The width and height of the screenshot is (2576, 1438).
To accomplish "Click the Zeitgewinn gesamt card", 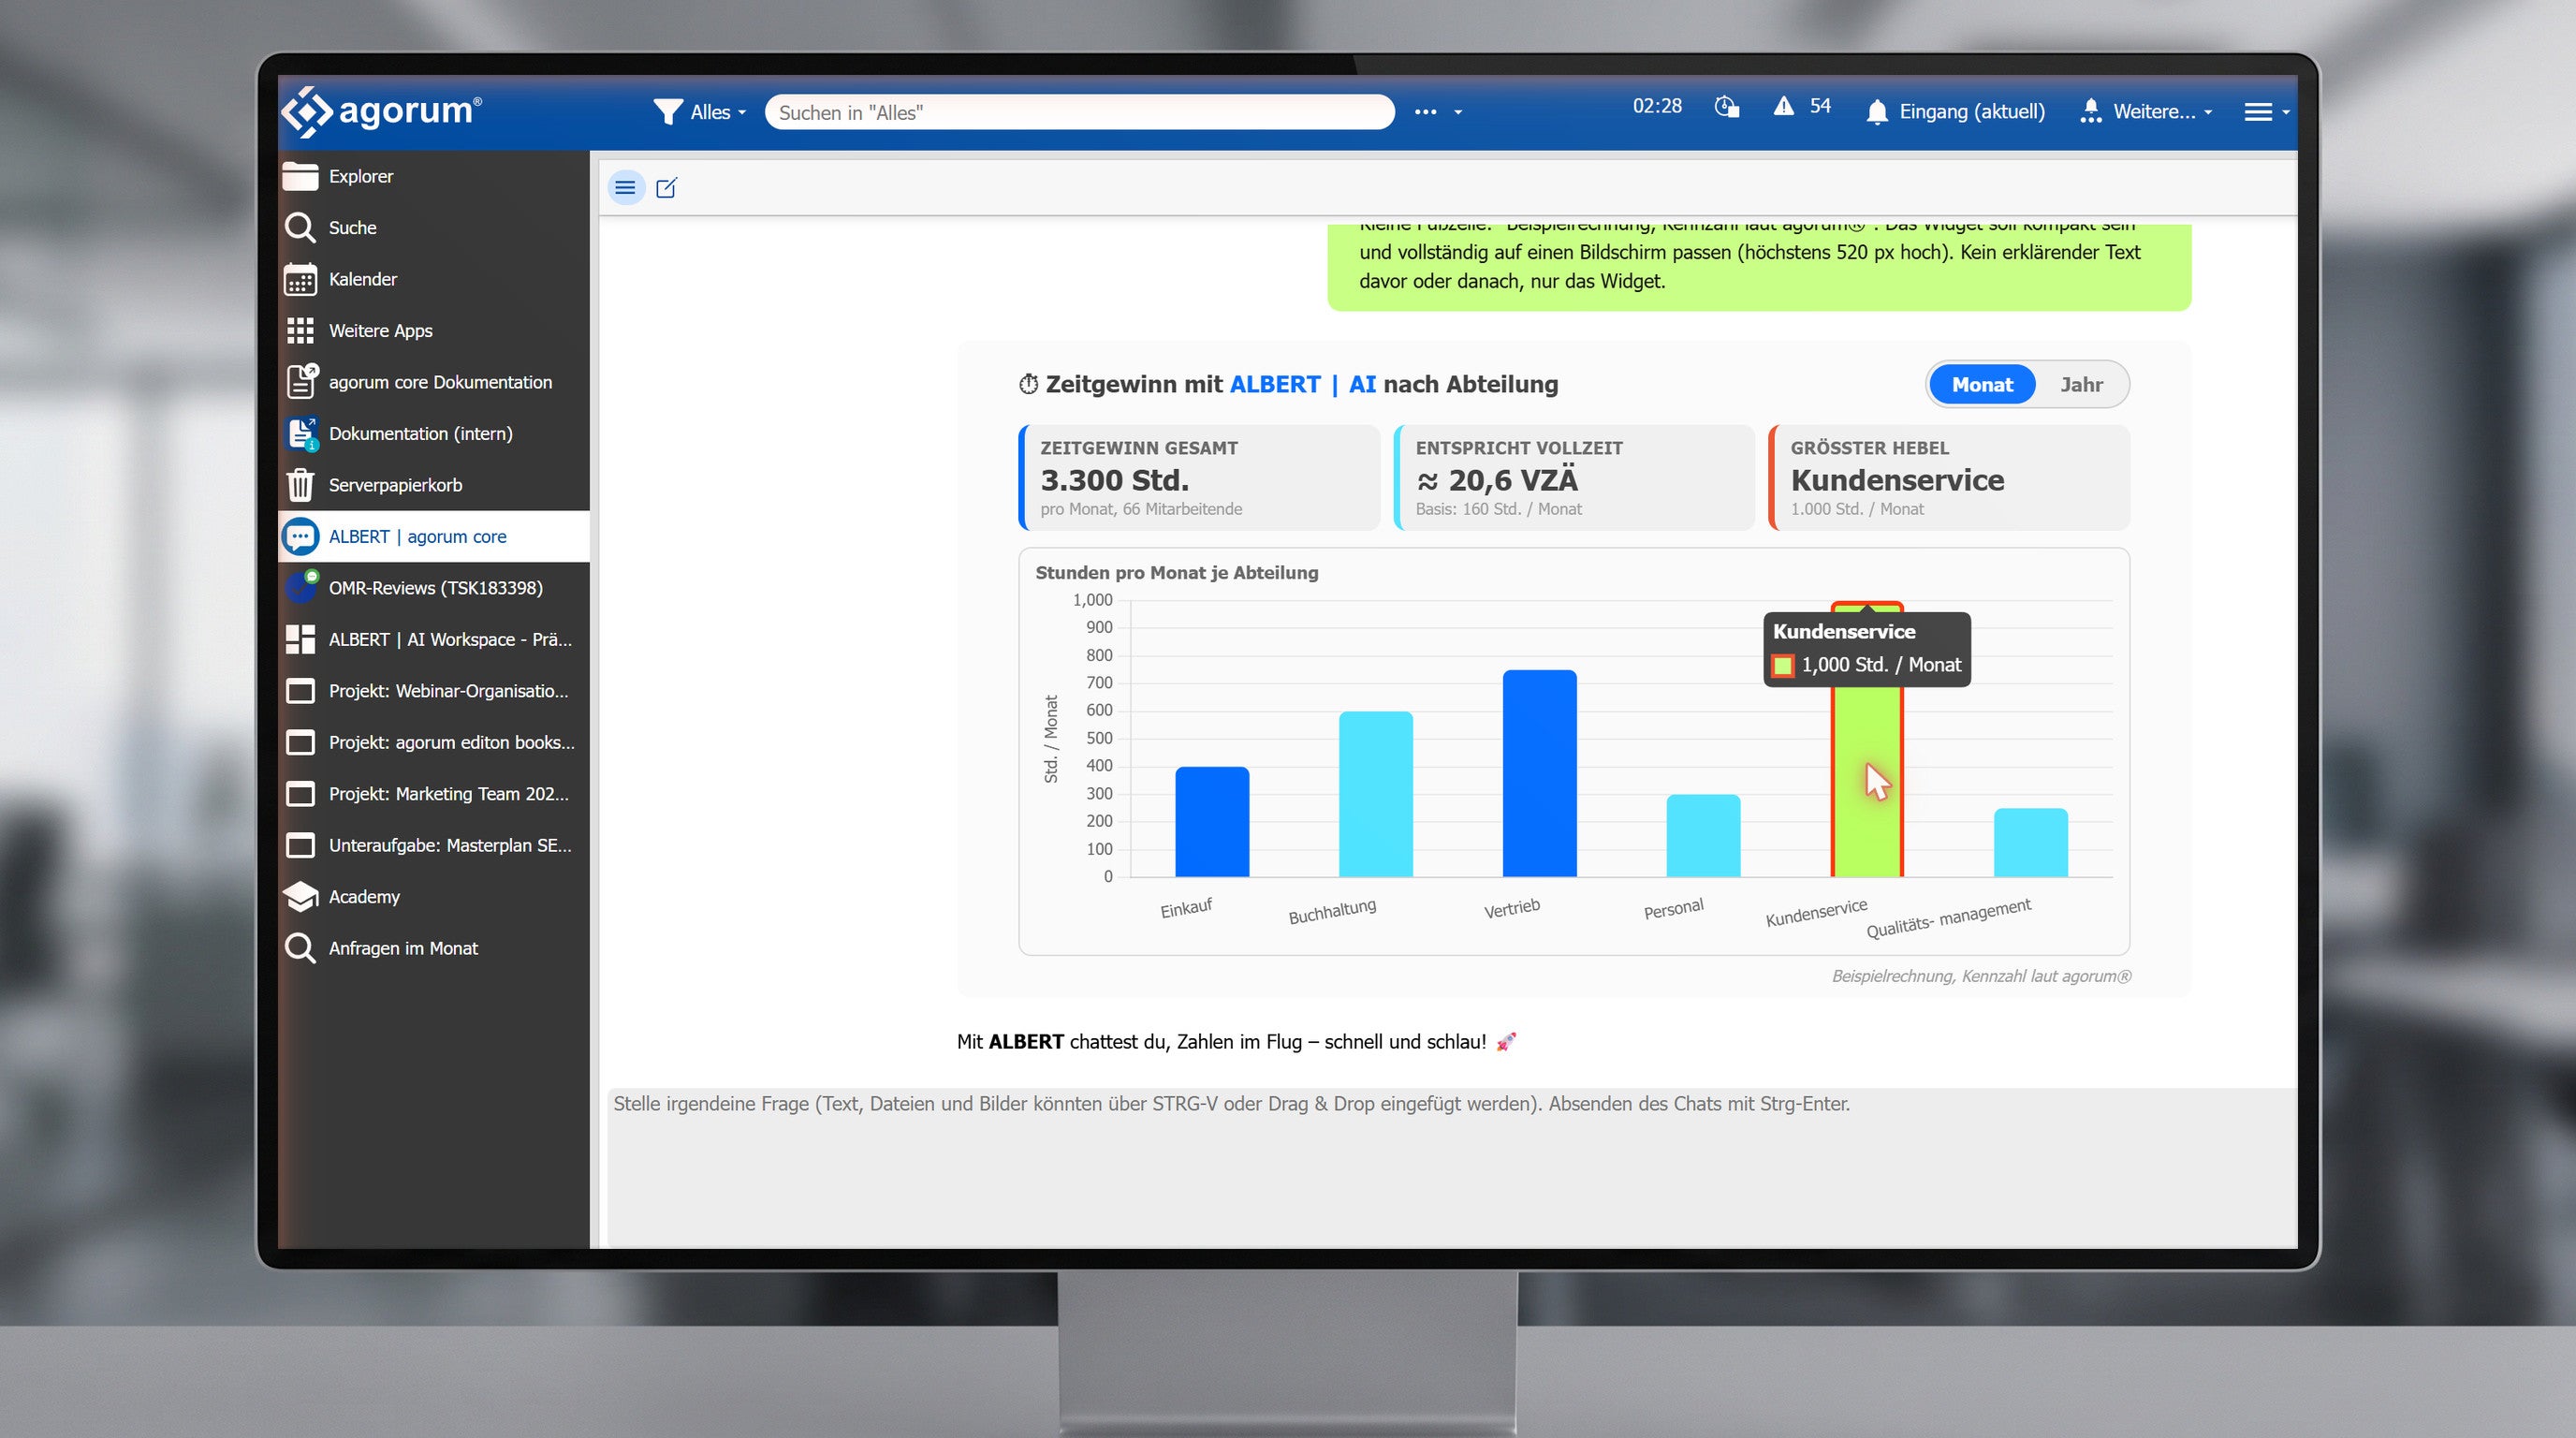I will (x=1199, y=478).
